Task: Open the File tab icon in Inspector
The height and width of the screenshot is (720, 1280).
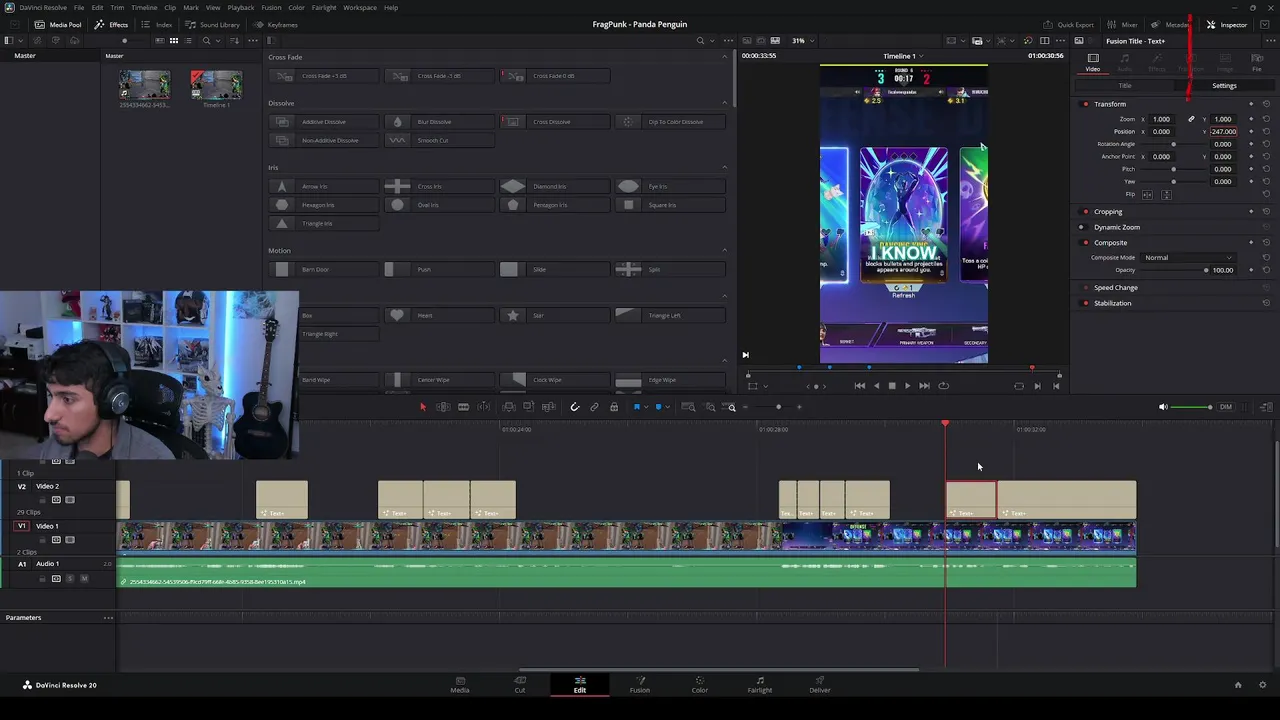Action: [x=1257, y=62]
